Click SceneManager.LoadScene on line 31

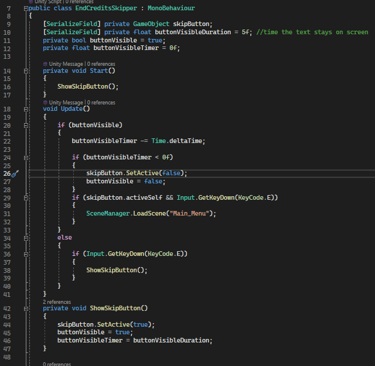(x=126, y=213)
